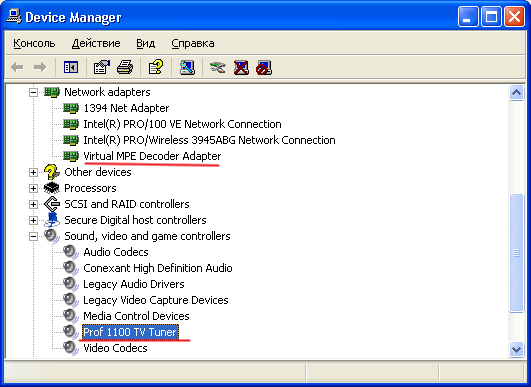The width and height of the screenshot is (531, 387).
Task: Click SCSI and RAID controllers label
Action: (127, 204)
